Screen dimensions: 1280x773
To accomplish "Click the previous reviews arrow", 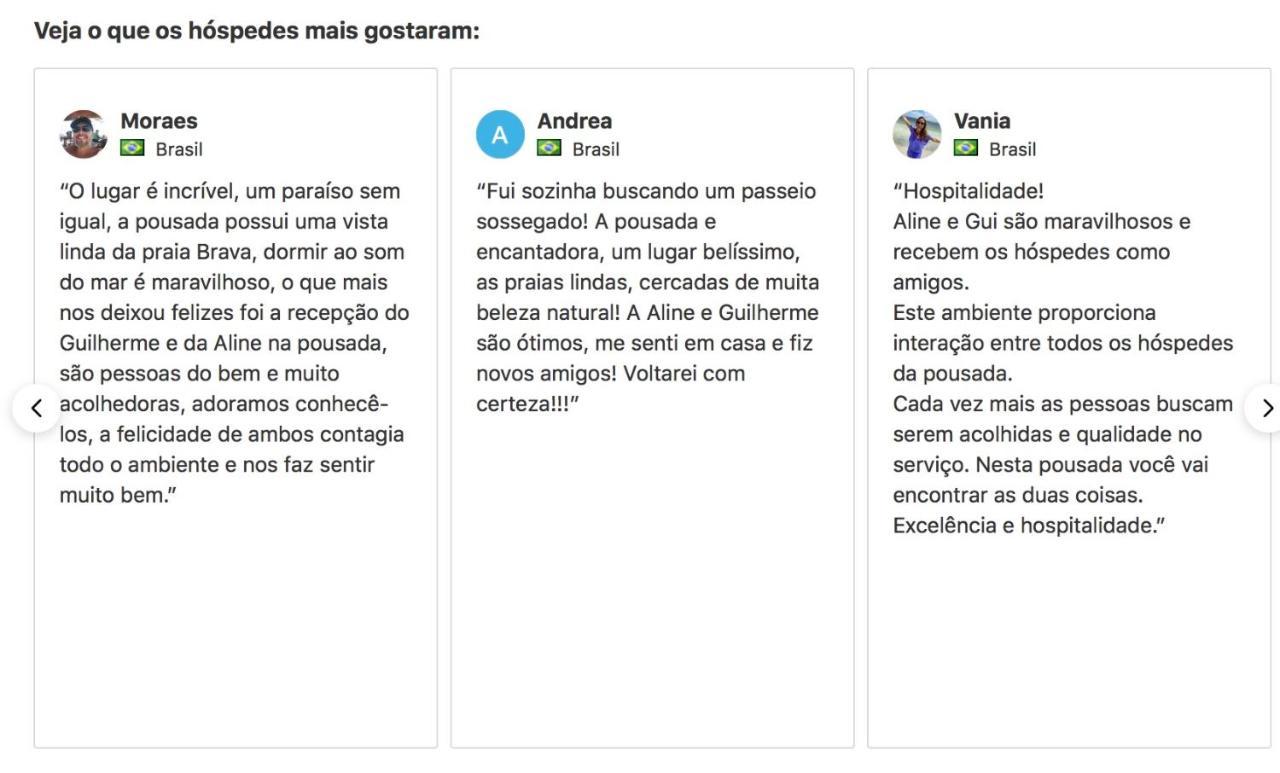I will [x=37, y=408].
